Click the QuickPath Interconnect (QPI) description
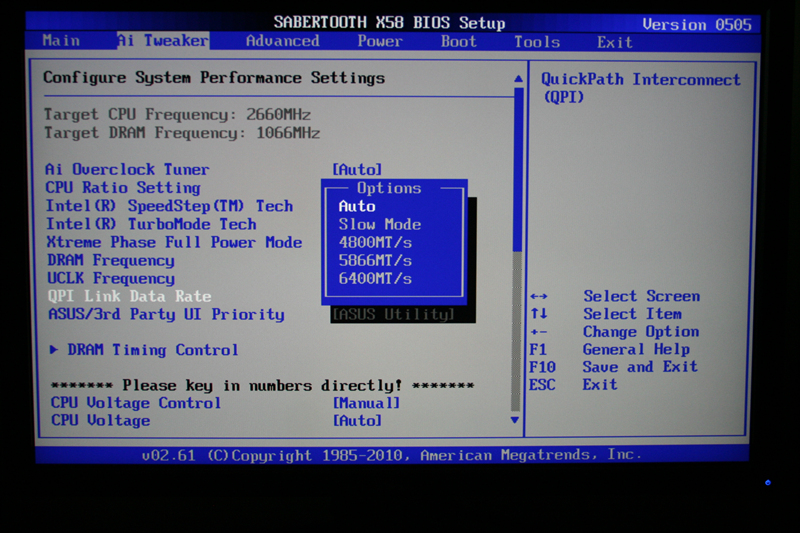800x533 pixels. (640, 88)
